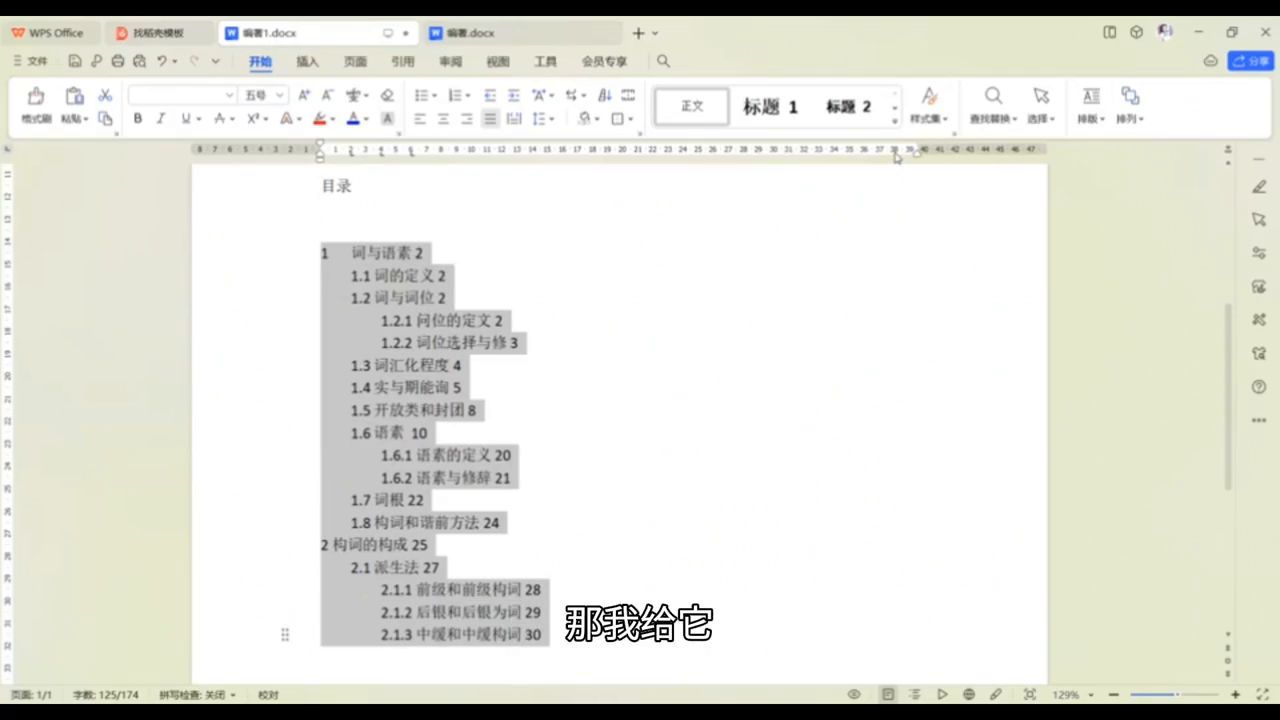Click the new tab plus button
The width and height of the screenshot is (1280, 720).
(638, 33)
